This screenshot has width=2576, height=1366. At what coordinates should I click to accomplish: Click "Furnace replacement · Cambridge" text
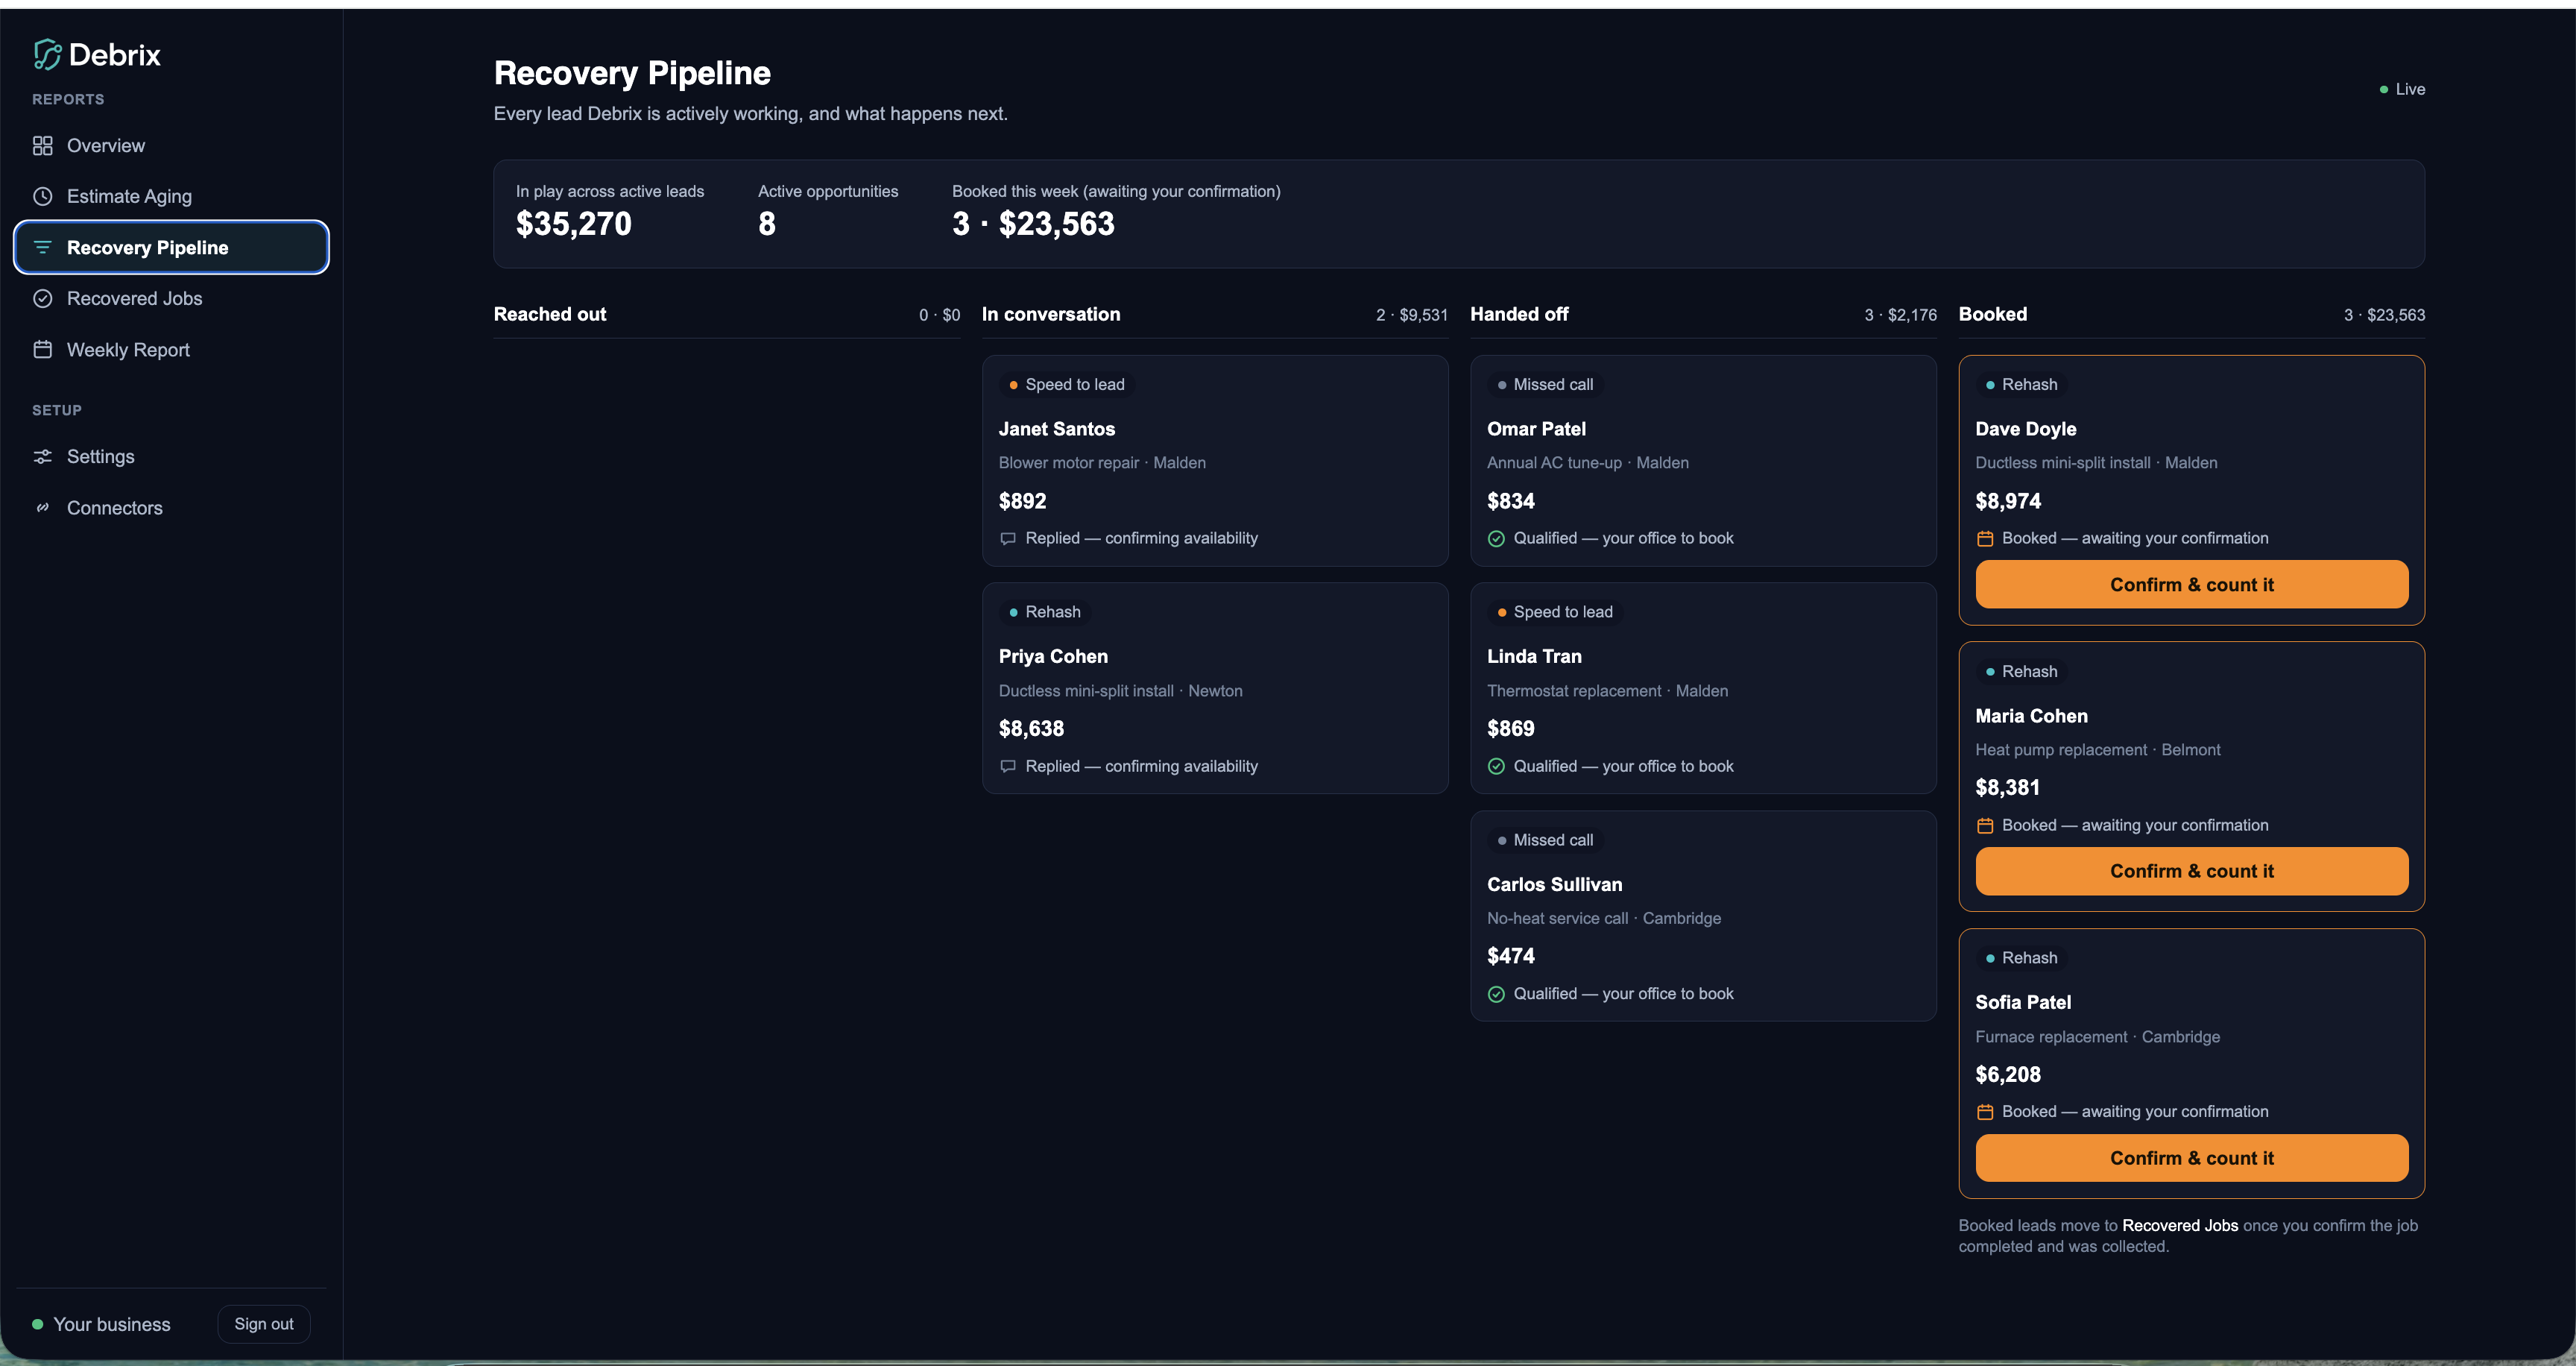2098,1037
